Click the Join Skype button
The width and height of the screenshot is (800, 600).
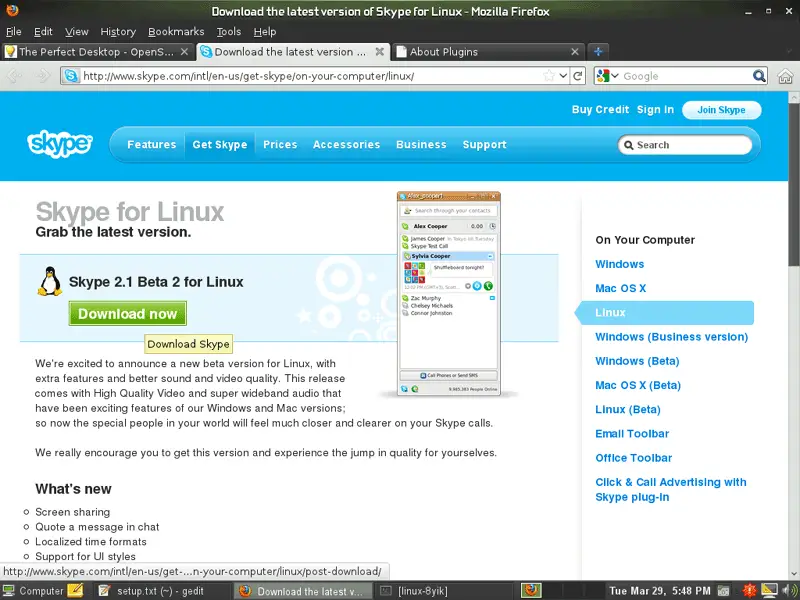coord(721,110)
